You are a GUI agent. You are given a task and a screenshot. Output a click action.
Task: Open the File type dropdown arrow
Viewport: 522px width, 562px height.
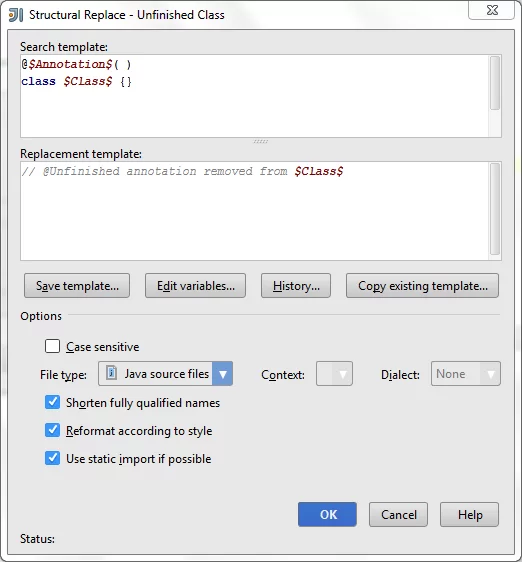point(223,374)
